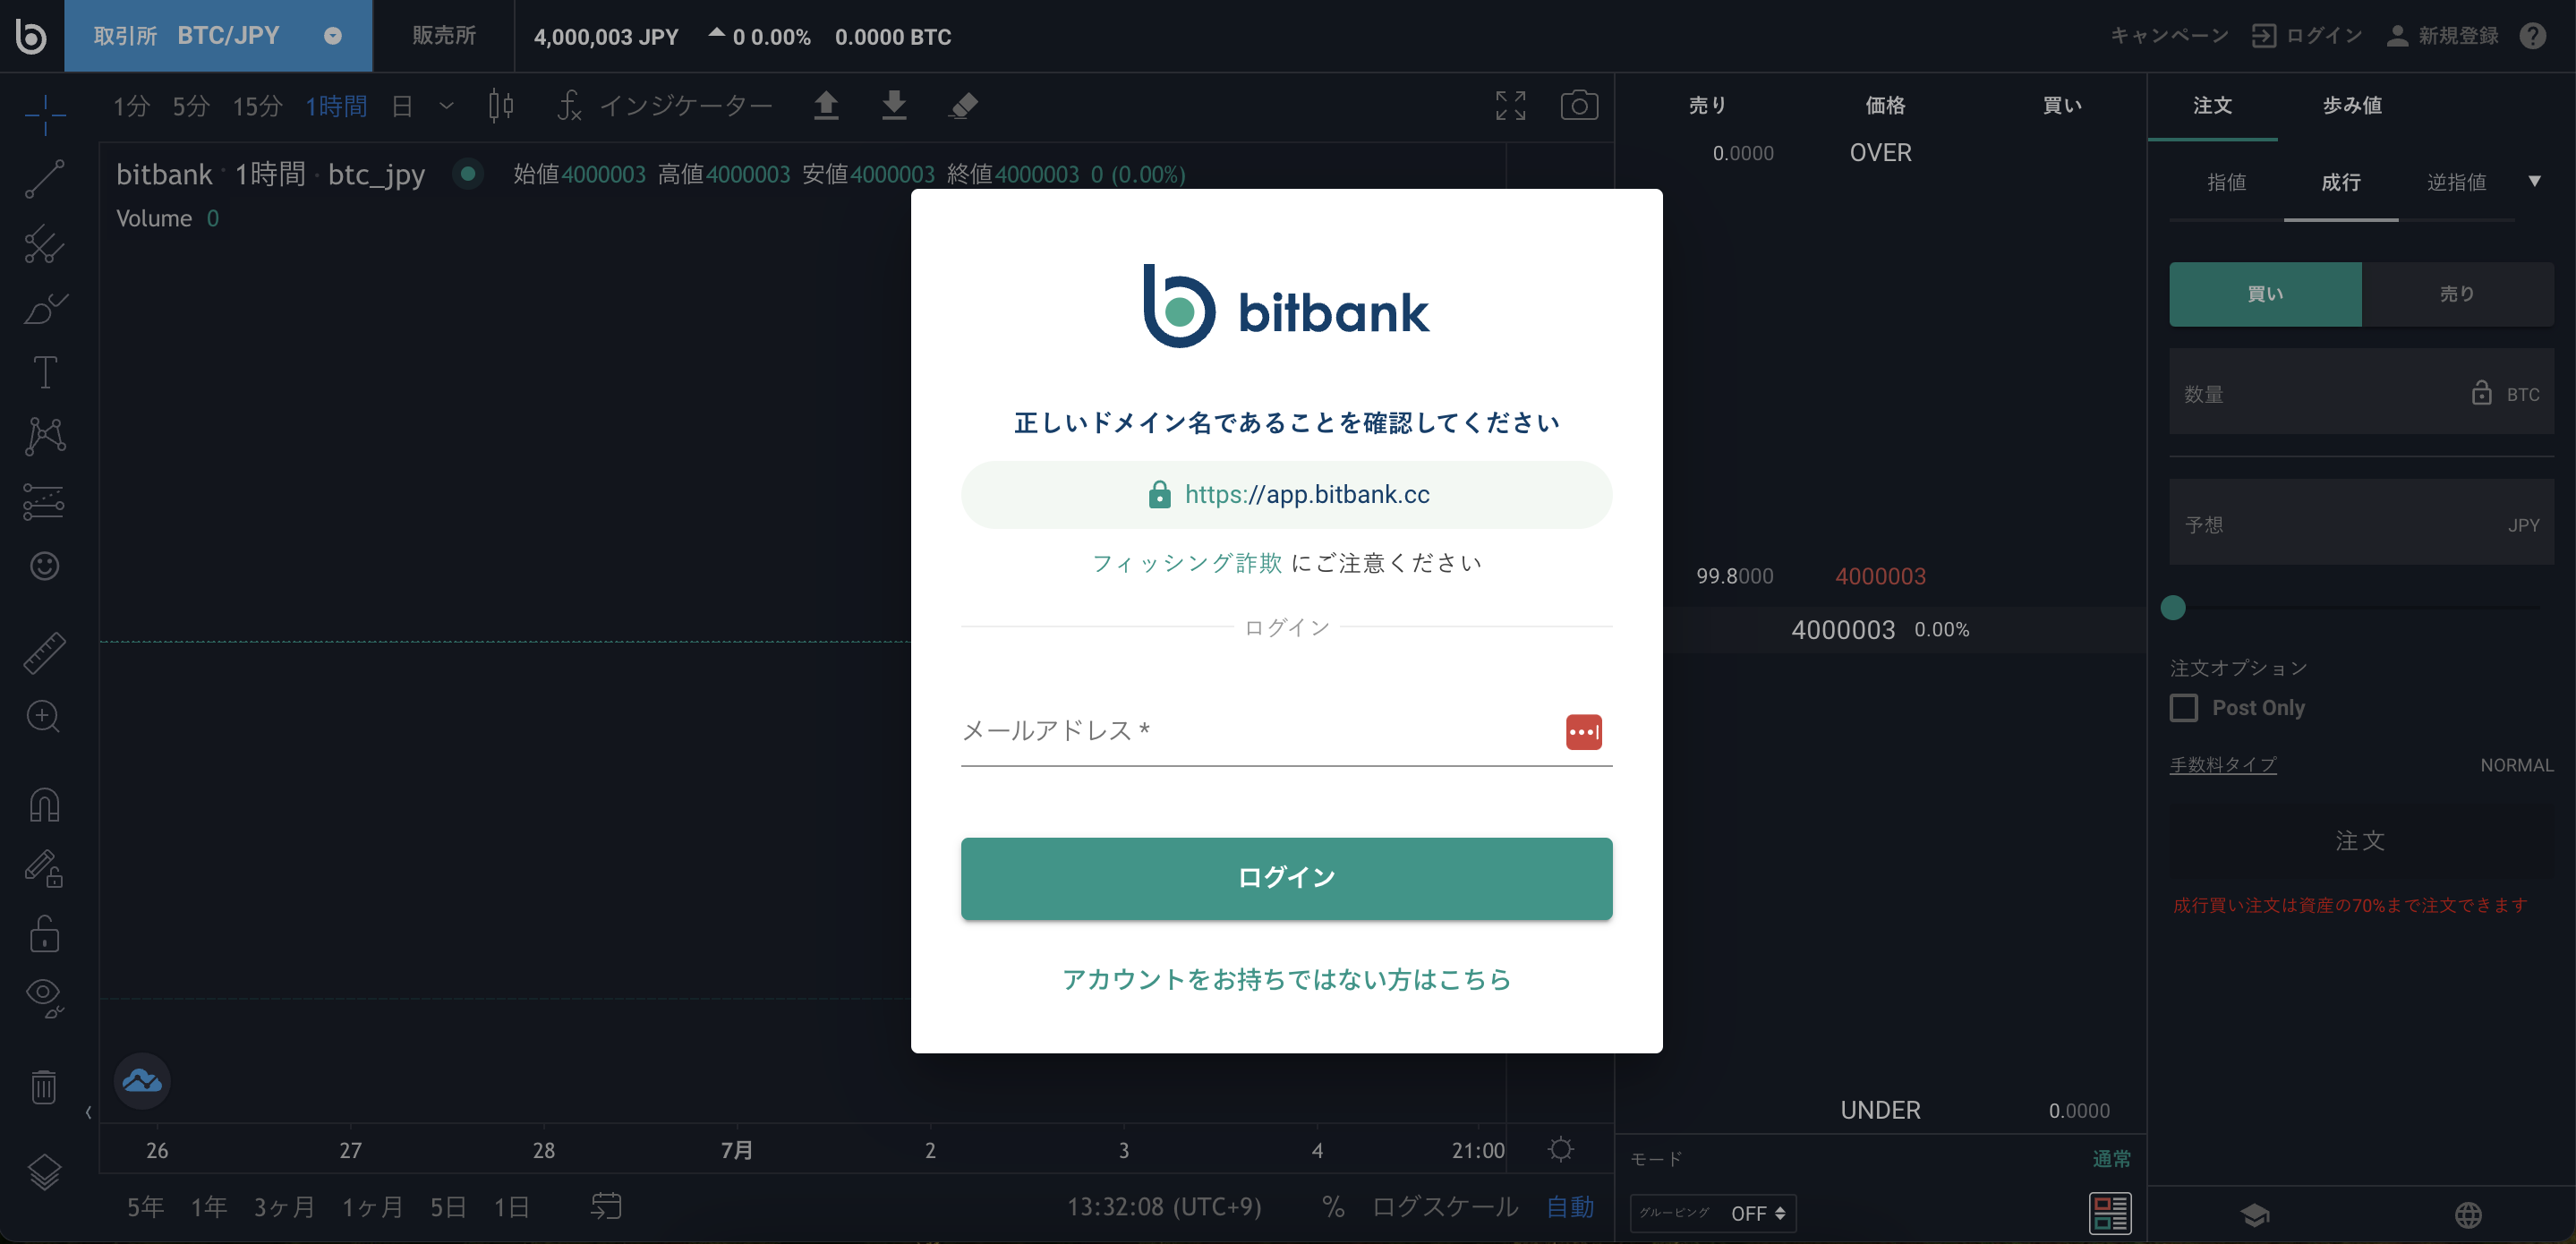Screen dimensions: 2576x1244
Task: Select the crosshair cursor tool
Action: coord(45,114)
